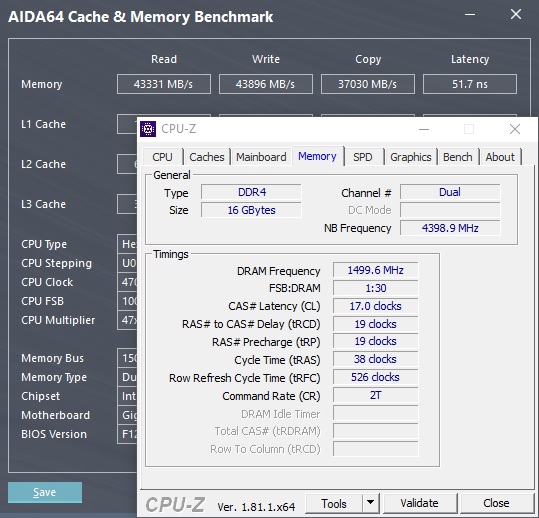Click the empty Total CAS# (tRDRAM) field
Viewport: 539px width, 518px height.
(375, 431)
